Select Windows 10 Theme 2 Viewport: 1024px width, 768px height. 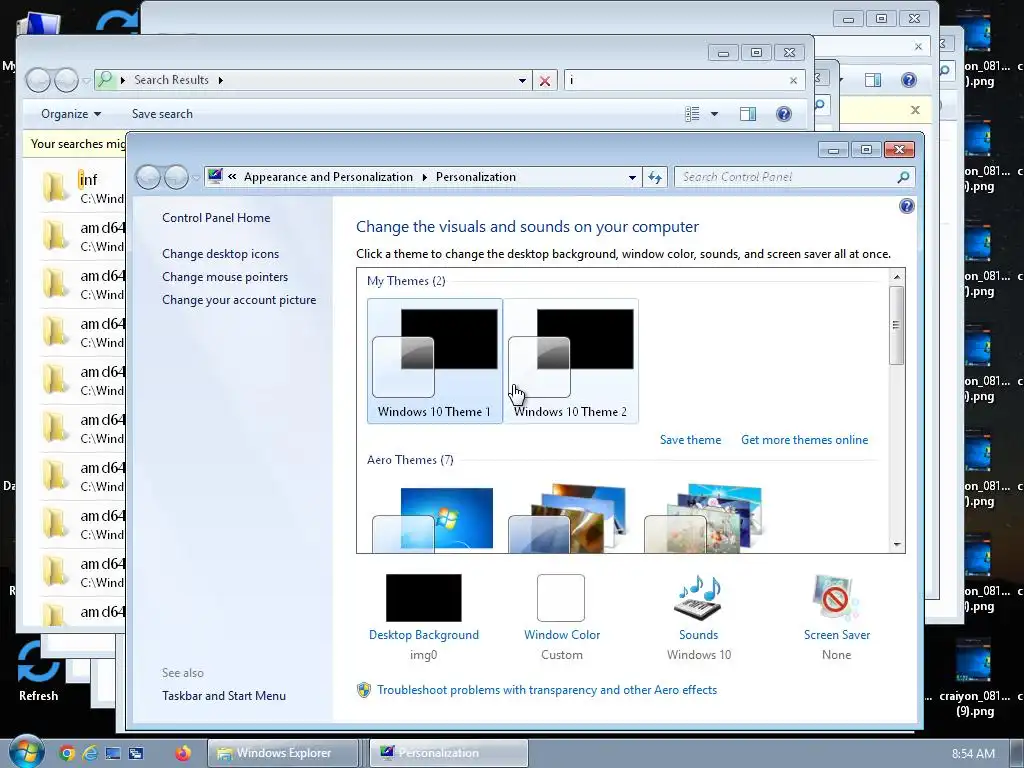571,361
